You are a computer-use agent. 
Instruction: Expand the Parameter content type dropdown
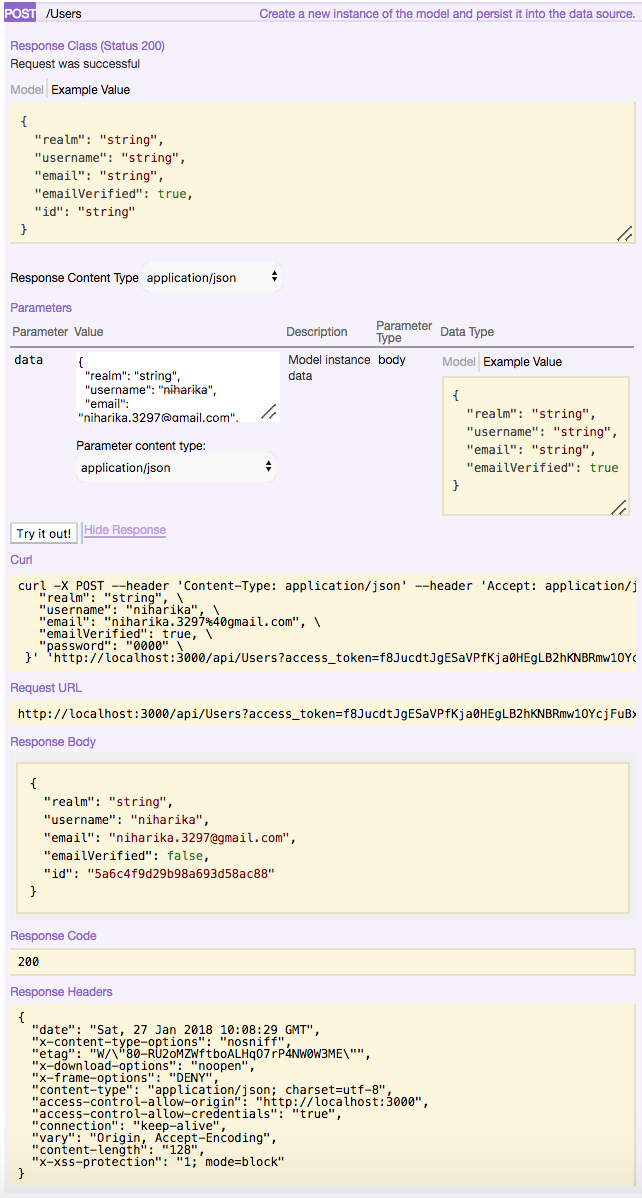(x=176, y=467)
